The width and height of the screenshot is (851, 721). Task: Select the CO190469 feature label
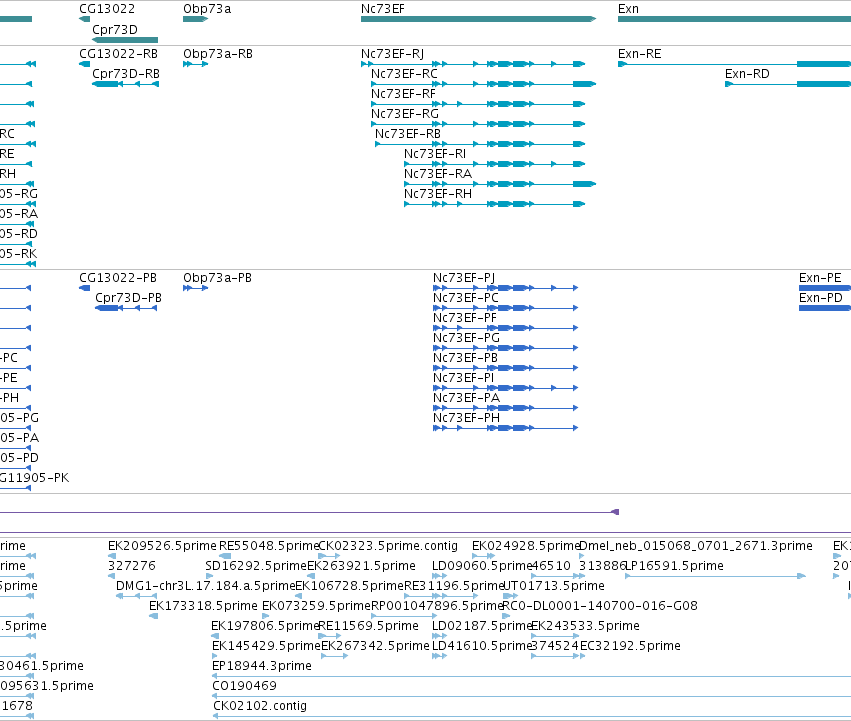tap(245, 686)
